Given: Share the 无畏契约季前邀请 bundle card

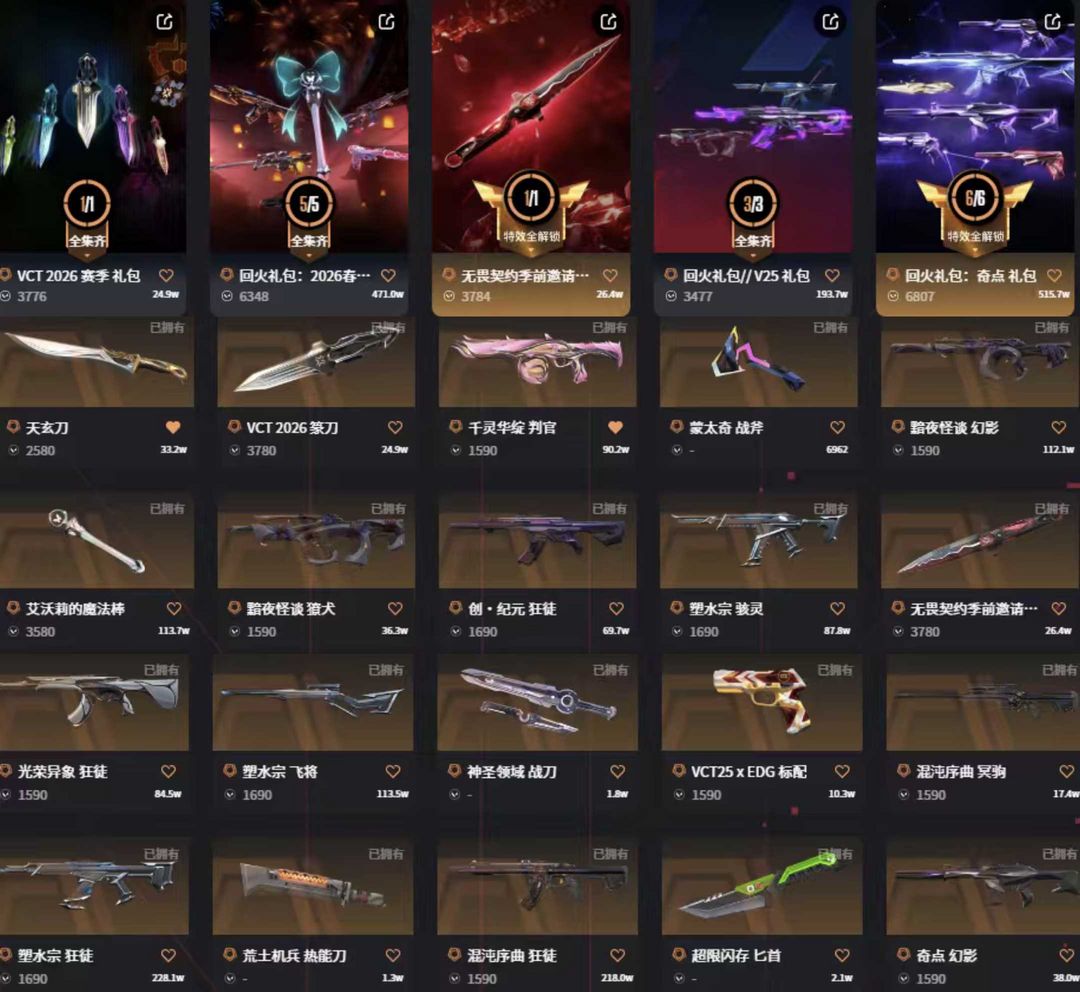Looking at the screenshot, I should [609, 22].
